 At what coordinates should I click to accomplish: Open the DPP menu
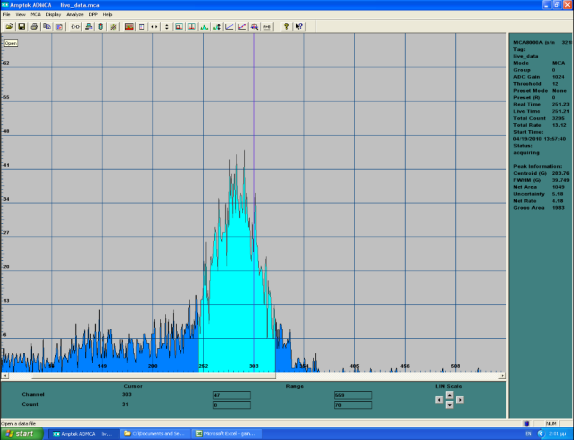93,15
